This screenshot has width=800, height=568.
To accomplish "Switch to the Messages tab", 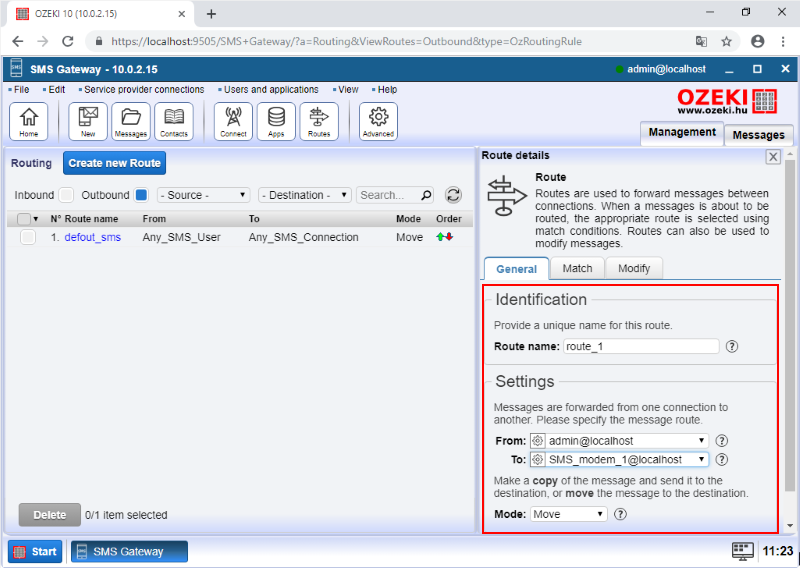I will coord(758,135).
